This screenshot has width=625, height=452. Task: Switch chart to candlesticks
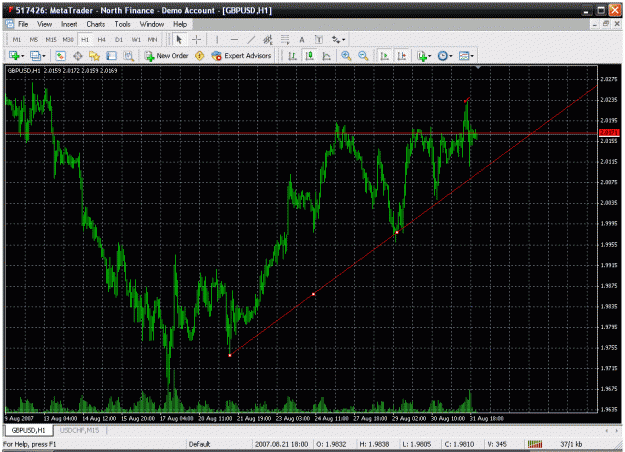pos(309,56)
